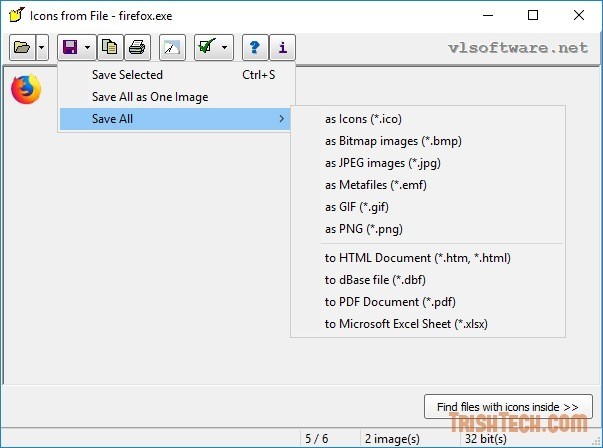Image resolution: width=603 pixels, height=448 pixels.
Task: Click the green checkmark select icon
Action: coord(207,48)
